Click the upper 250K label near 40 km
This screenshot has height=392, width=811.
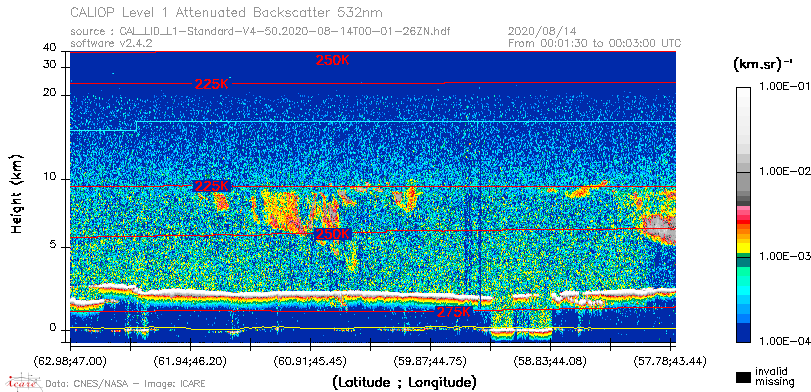(333, 60)
